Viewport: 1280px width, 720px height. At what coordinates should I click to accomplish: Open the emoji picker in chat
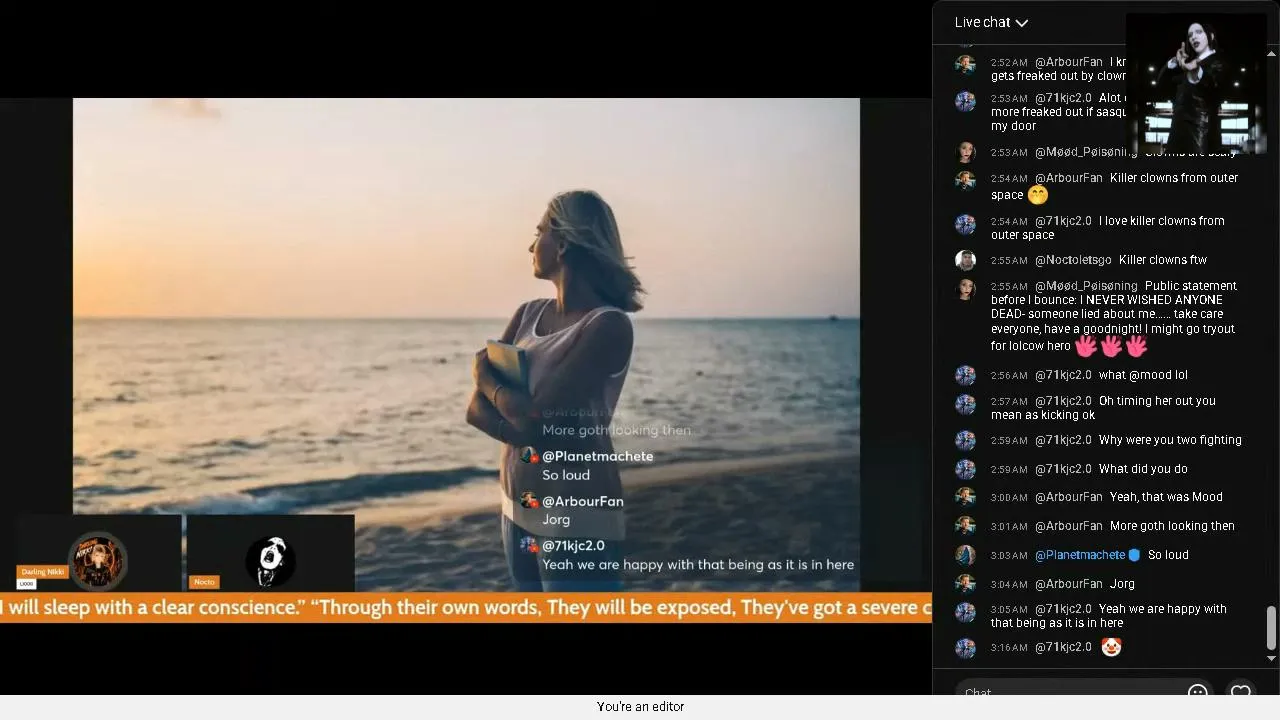point(1197,692)
